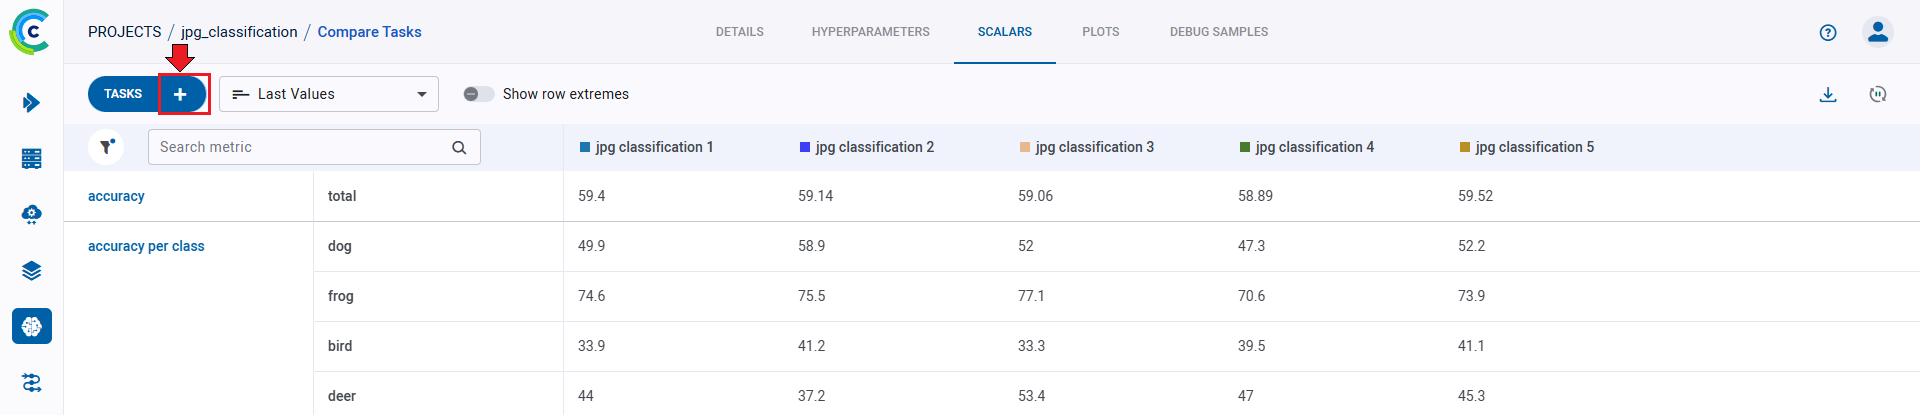Open the jpg_classification breadcrumb link
The height and width of the screenshot is (415, 1920).
[x=239, y=32]
